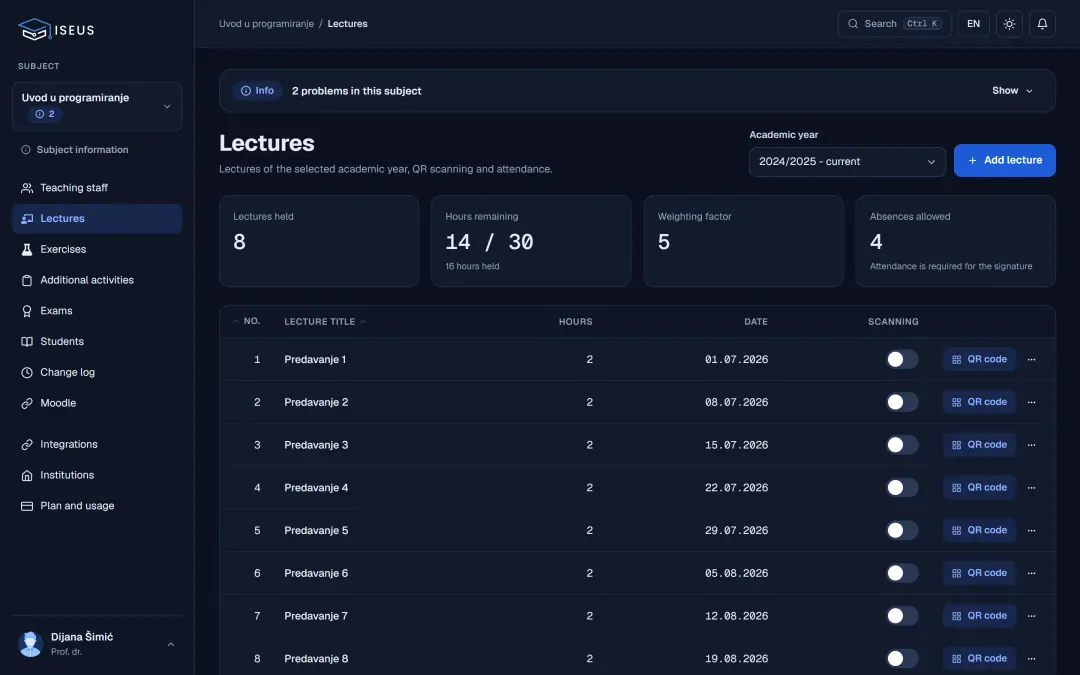The width and height of the screenshot is (1080, 675).
Task: Open more options for Predavanje 2
Action: 1031,402
